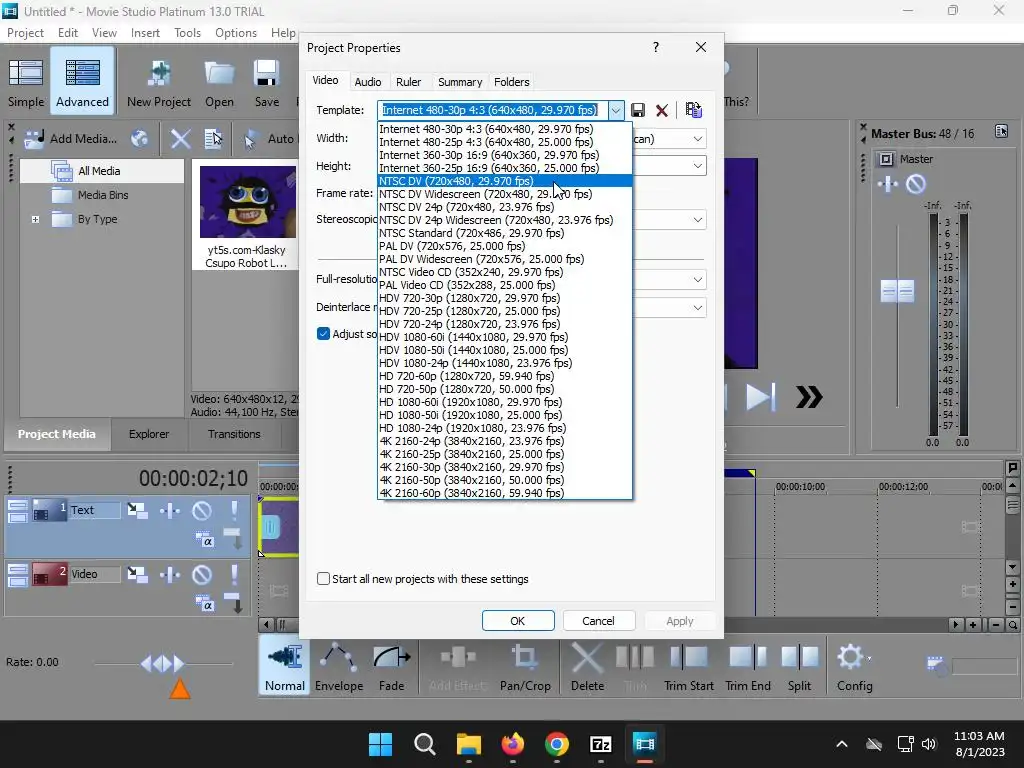Collapse the Template dropdown arrow
This screenshot has height=768, width=1024.
[616, 110]
